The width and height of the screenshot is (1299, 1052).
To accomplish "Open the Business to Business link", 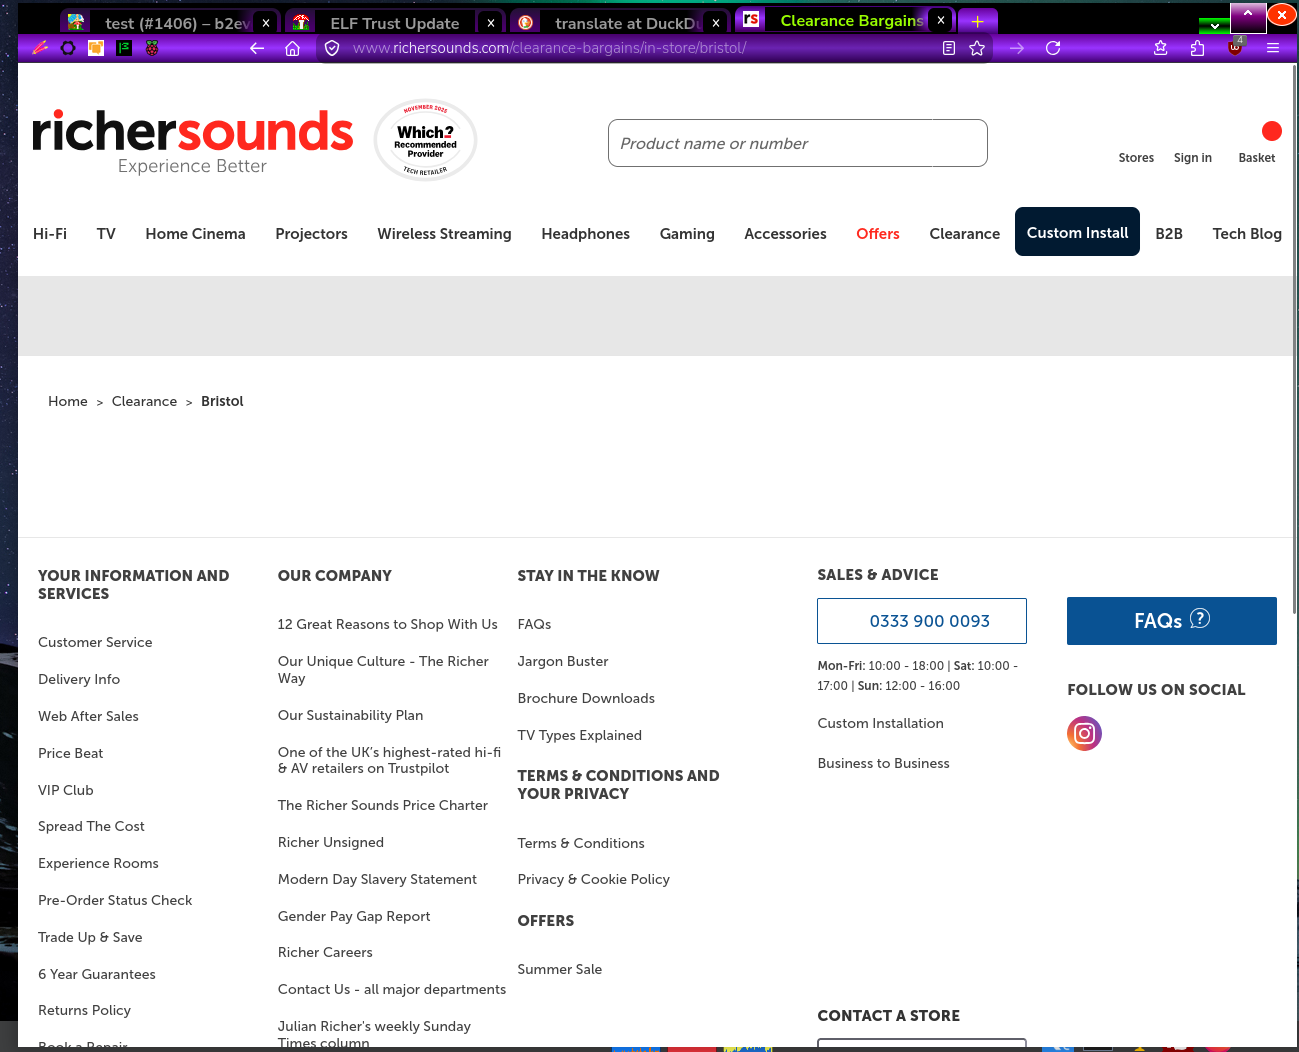I will [x=883, y=763].
